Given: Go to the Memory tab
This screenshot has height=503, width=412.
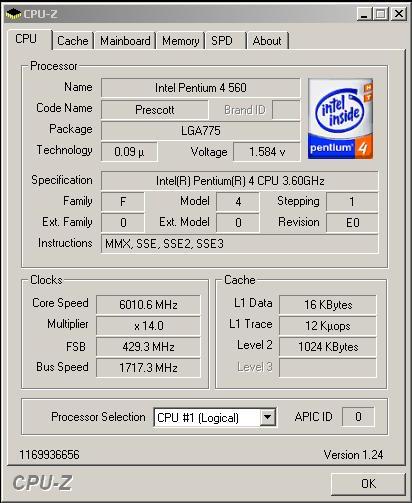Looking at the screenshot, I should pos(181,41).
